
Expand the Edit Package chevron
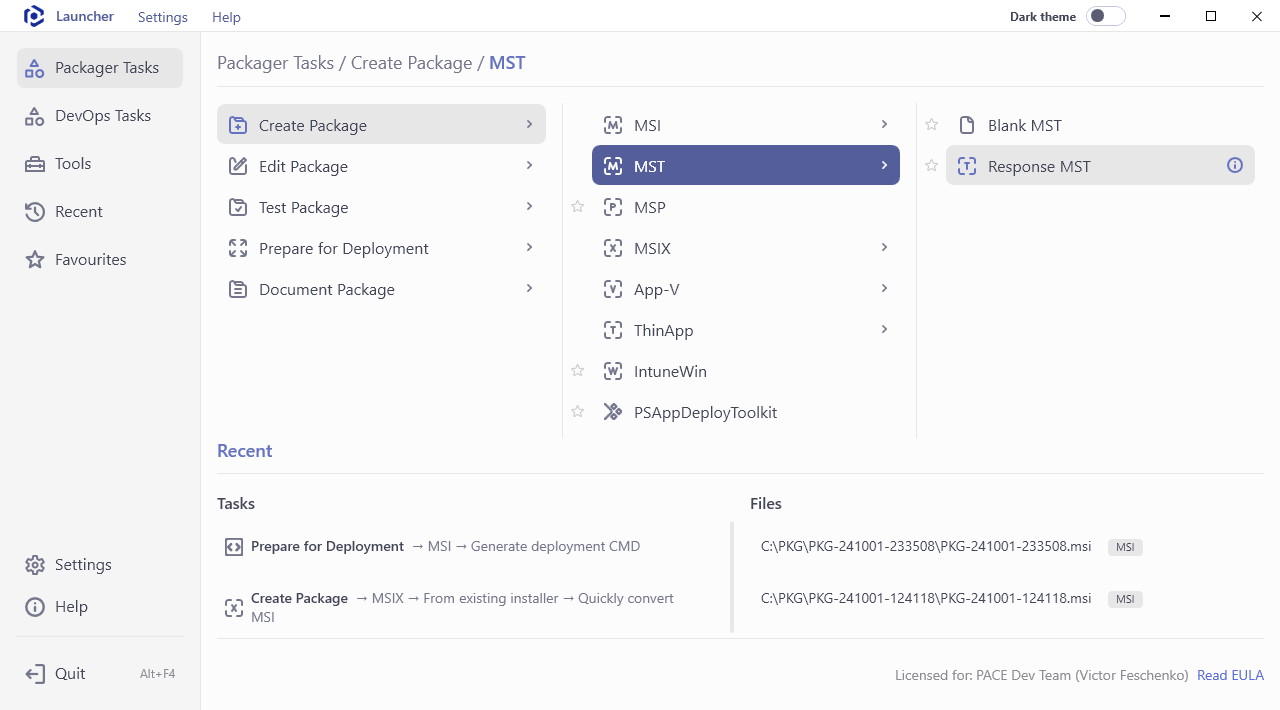(529, 165)
